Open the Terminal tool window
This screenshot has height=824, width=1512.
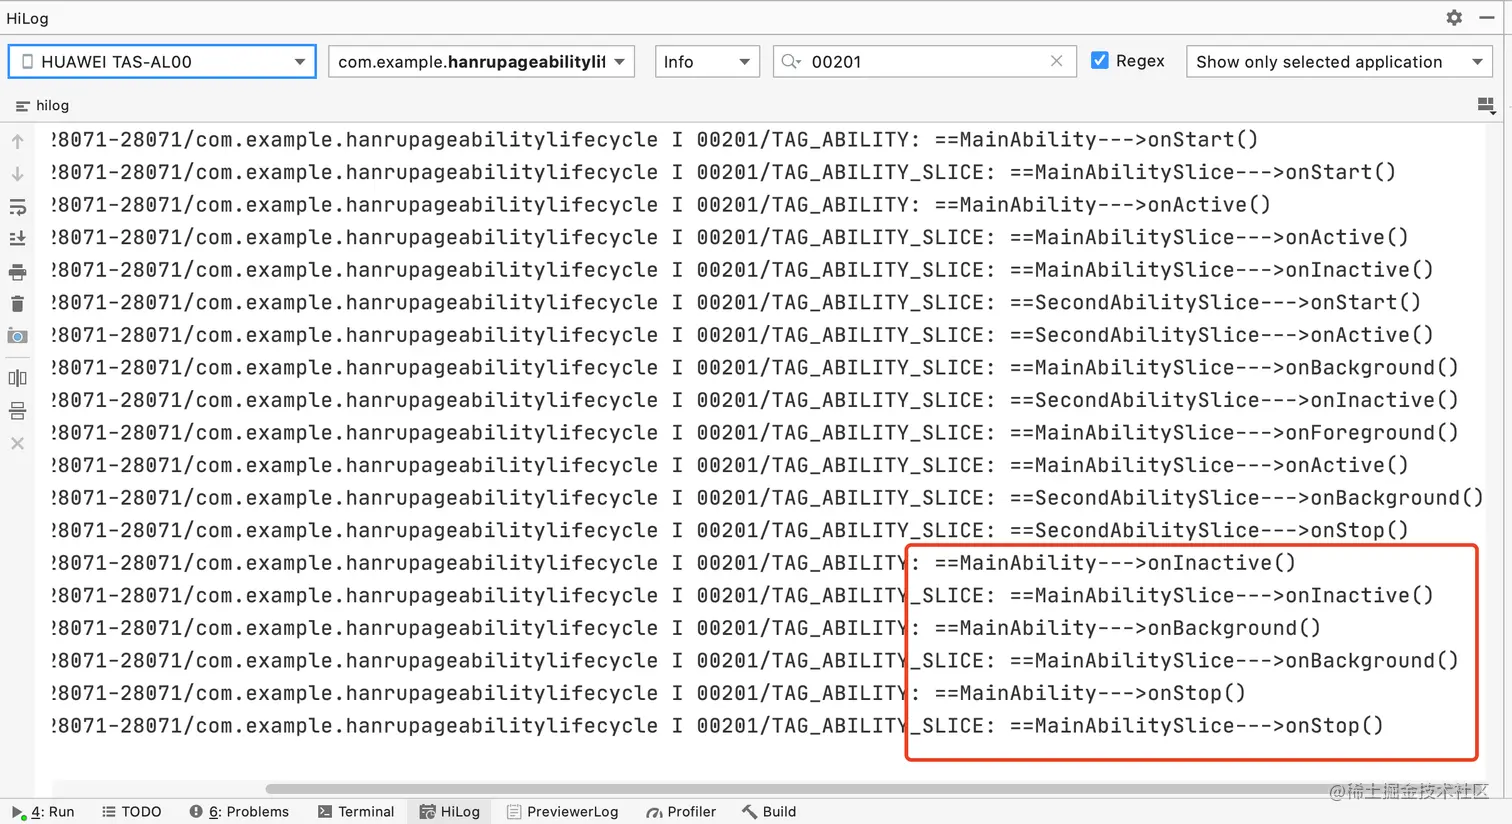[x=356, y=812]
